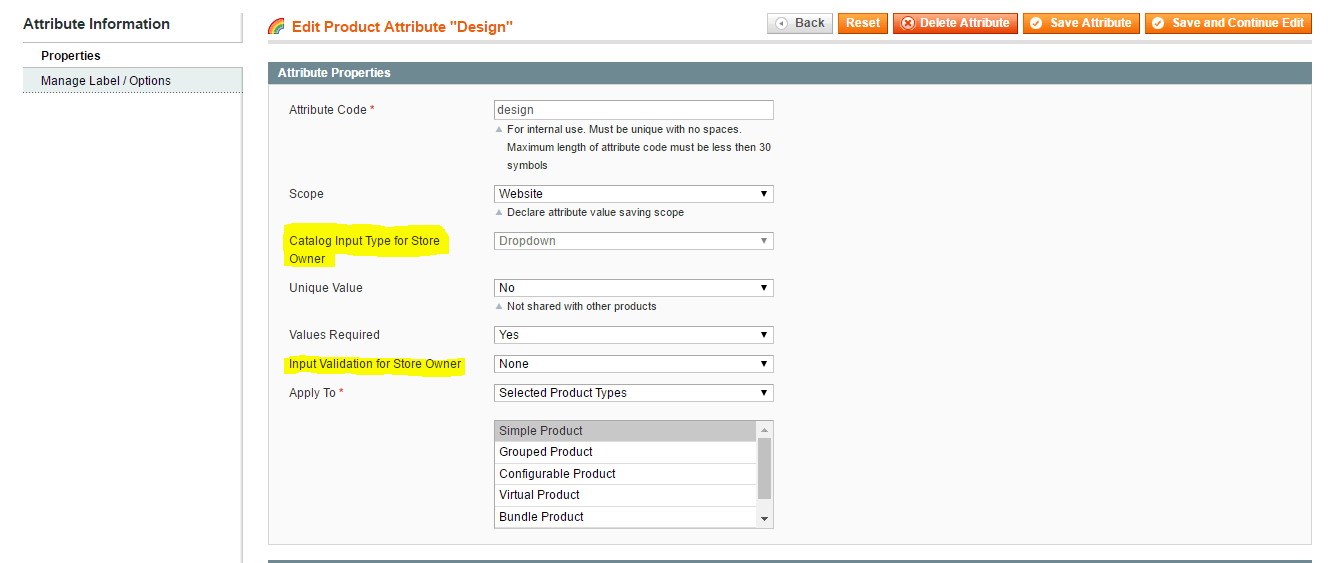Click the Reset button

(x=863, y=23)
